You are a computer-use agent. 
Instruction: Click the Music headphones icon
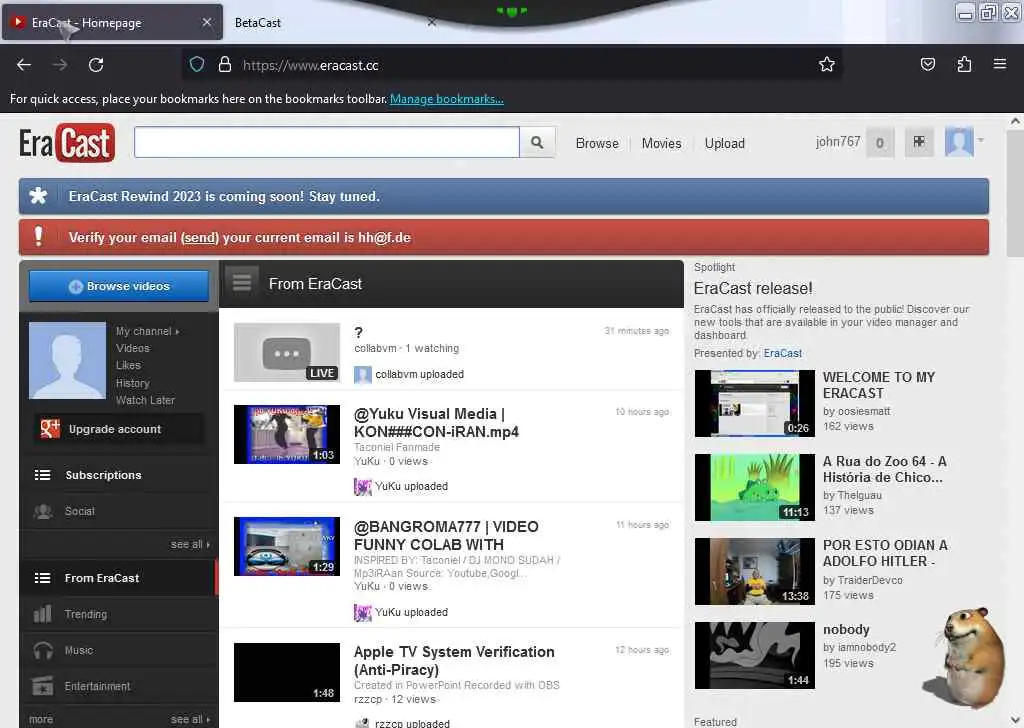pos(43,650)
